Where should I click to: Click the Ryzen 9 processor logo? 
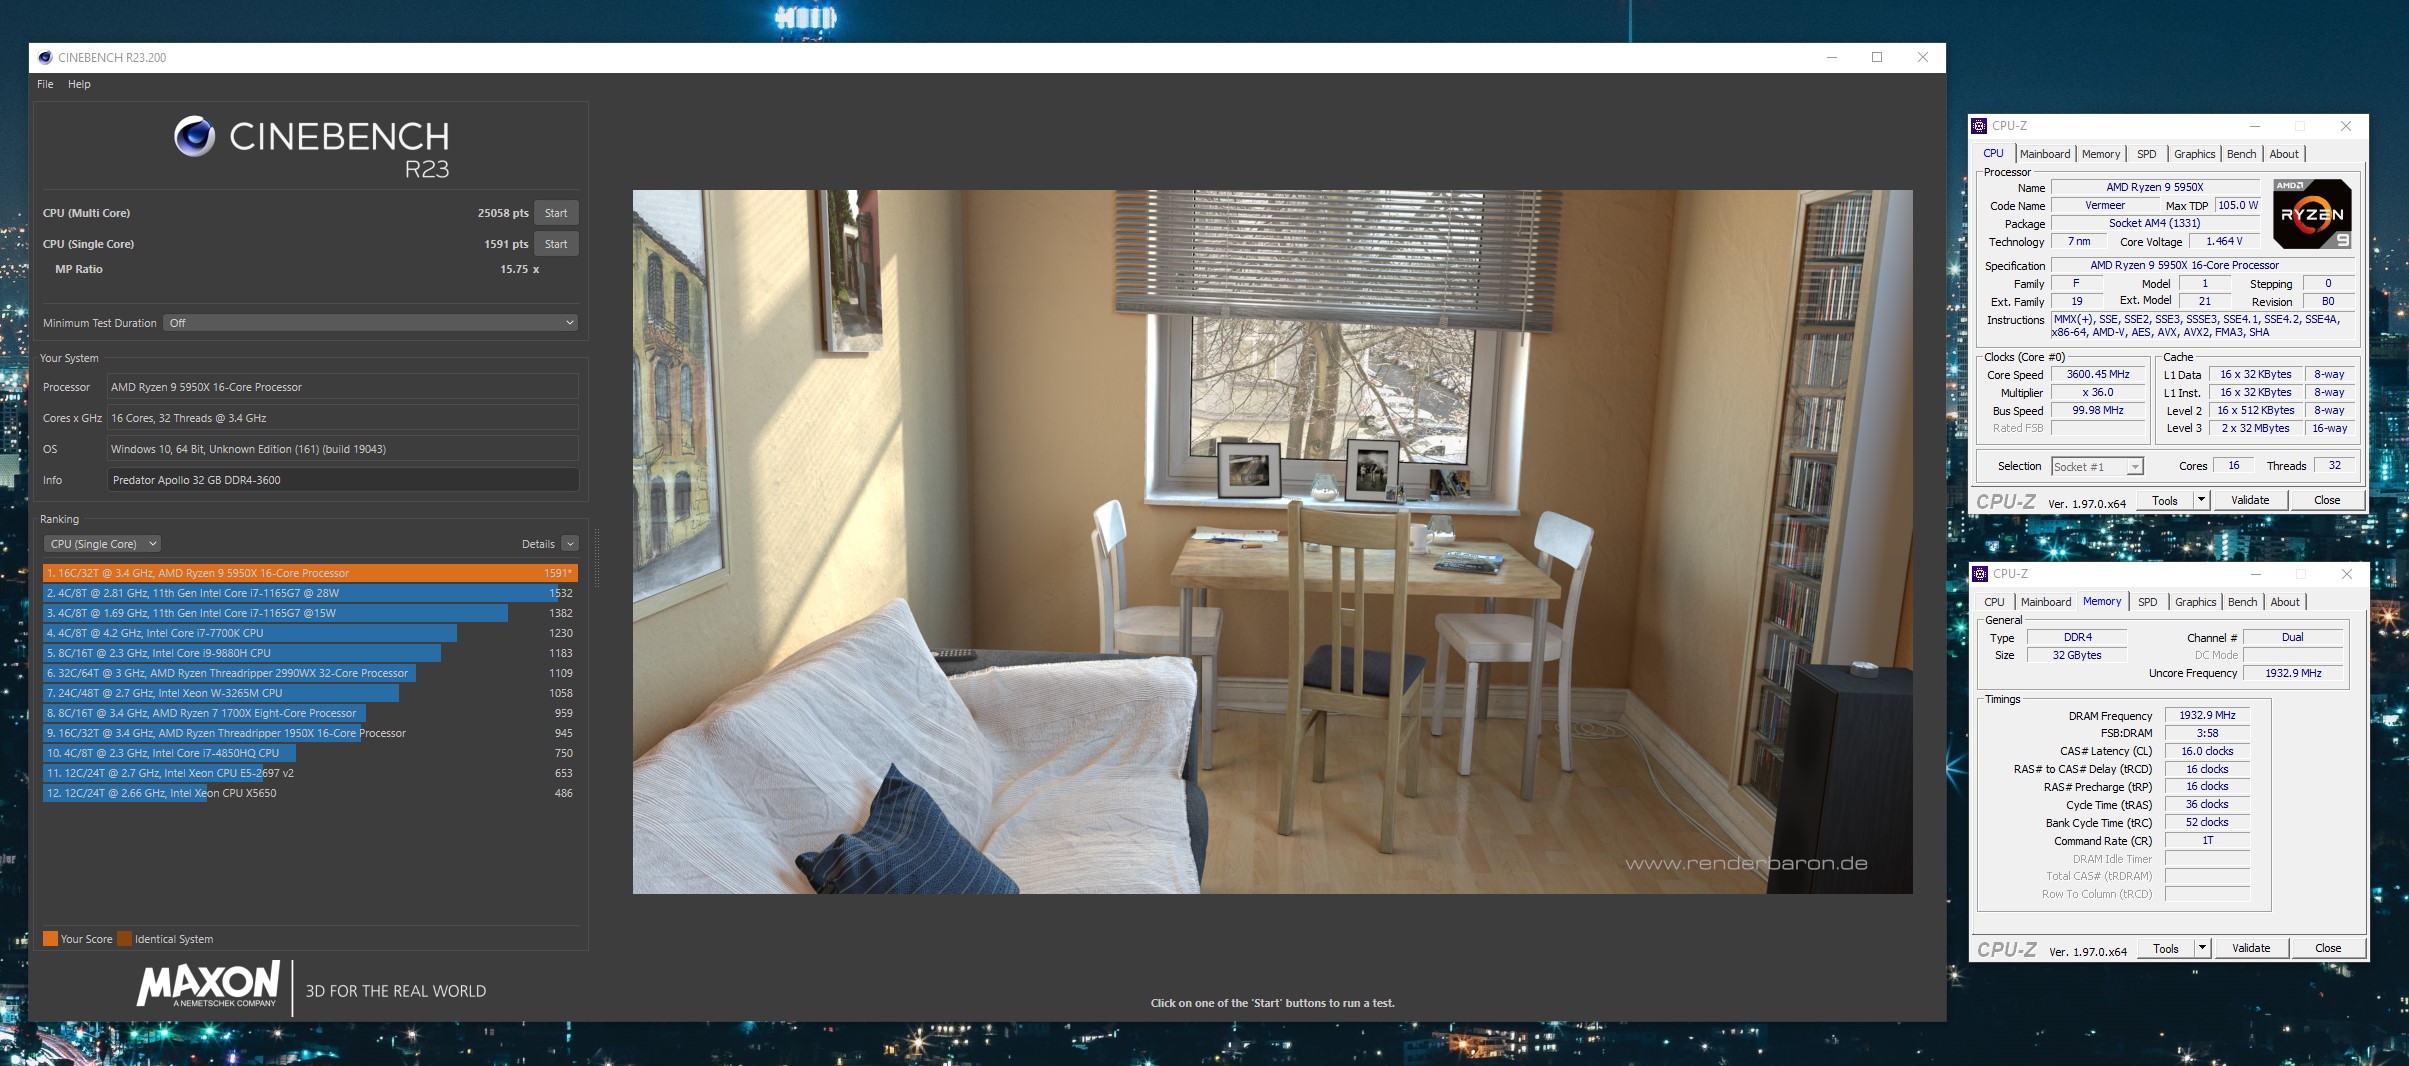click(2311, 214)
